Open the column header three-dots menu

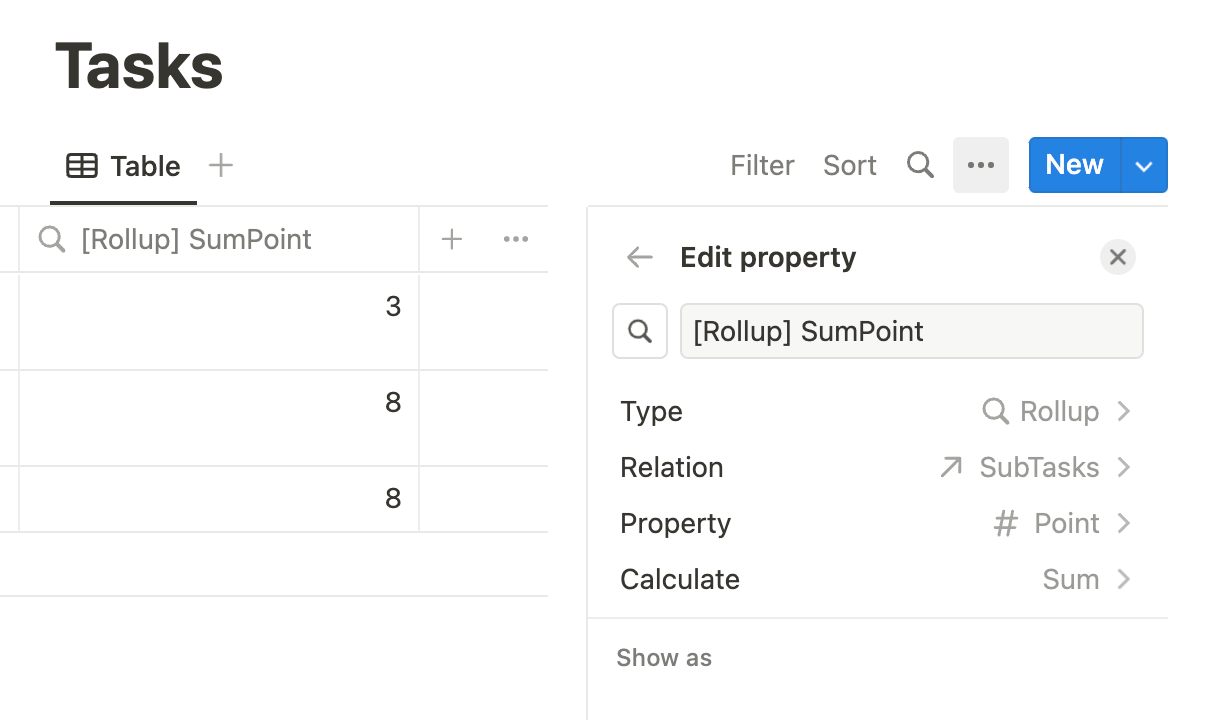pos(516,239)
